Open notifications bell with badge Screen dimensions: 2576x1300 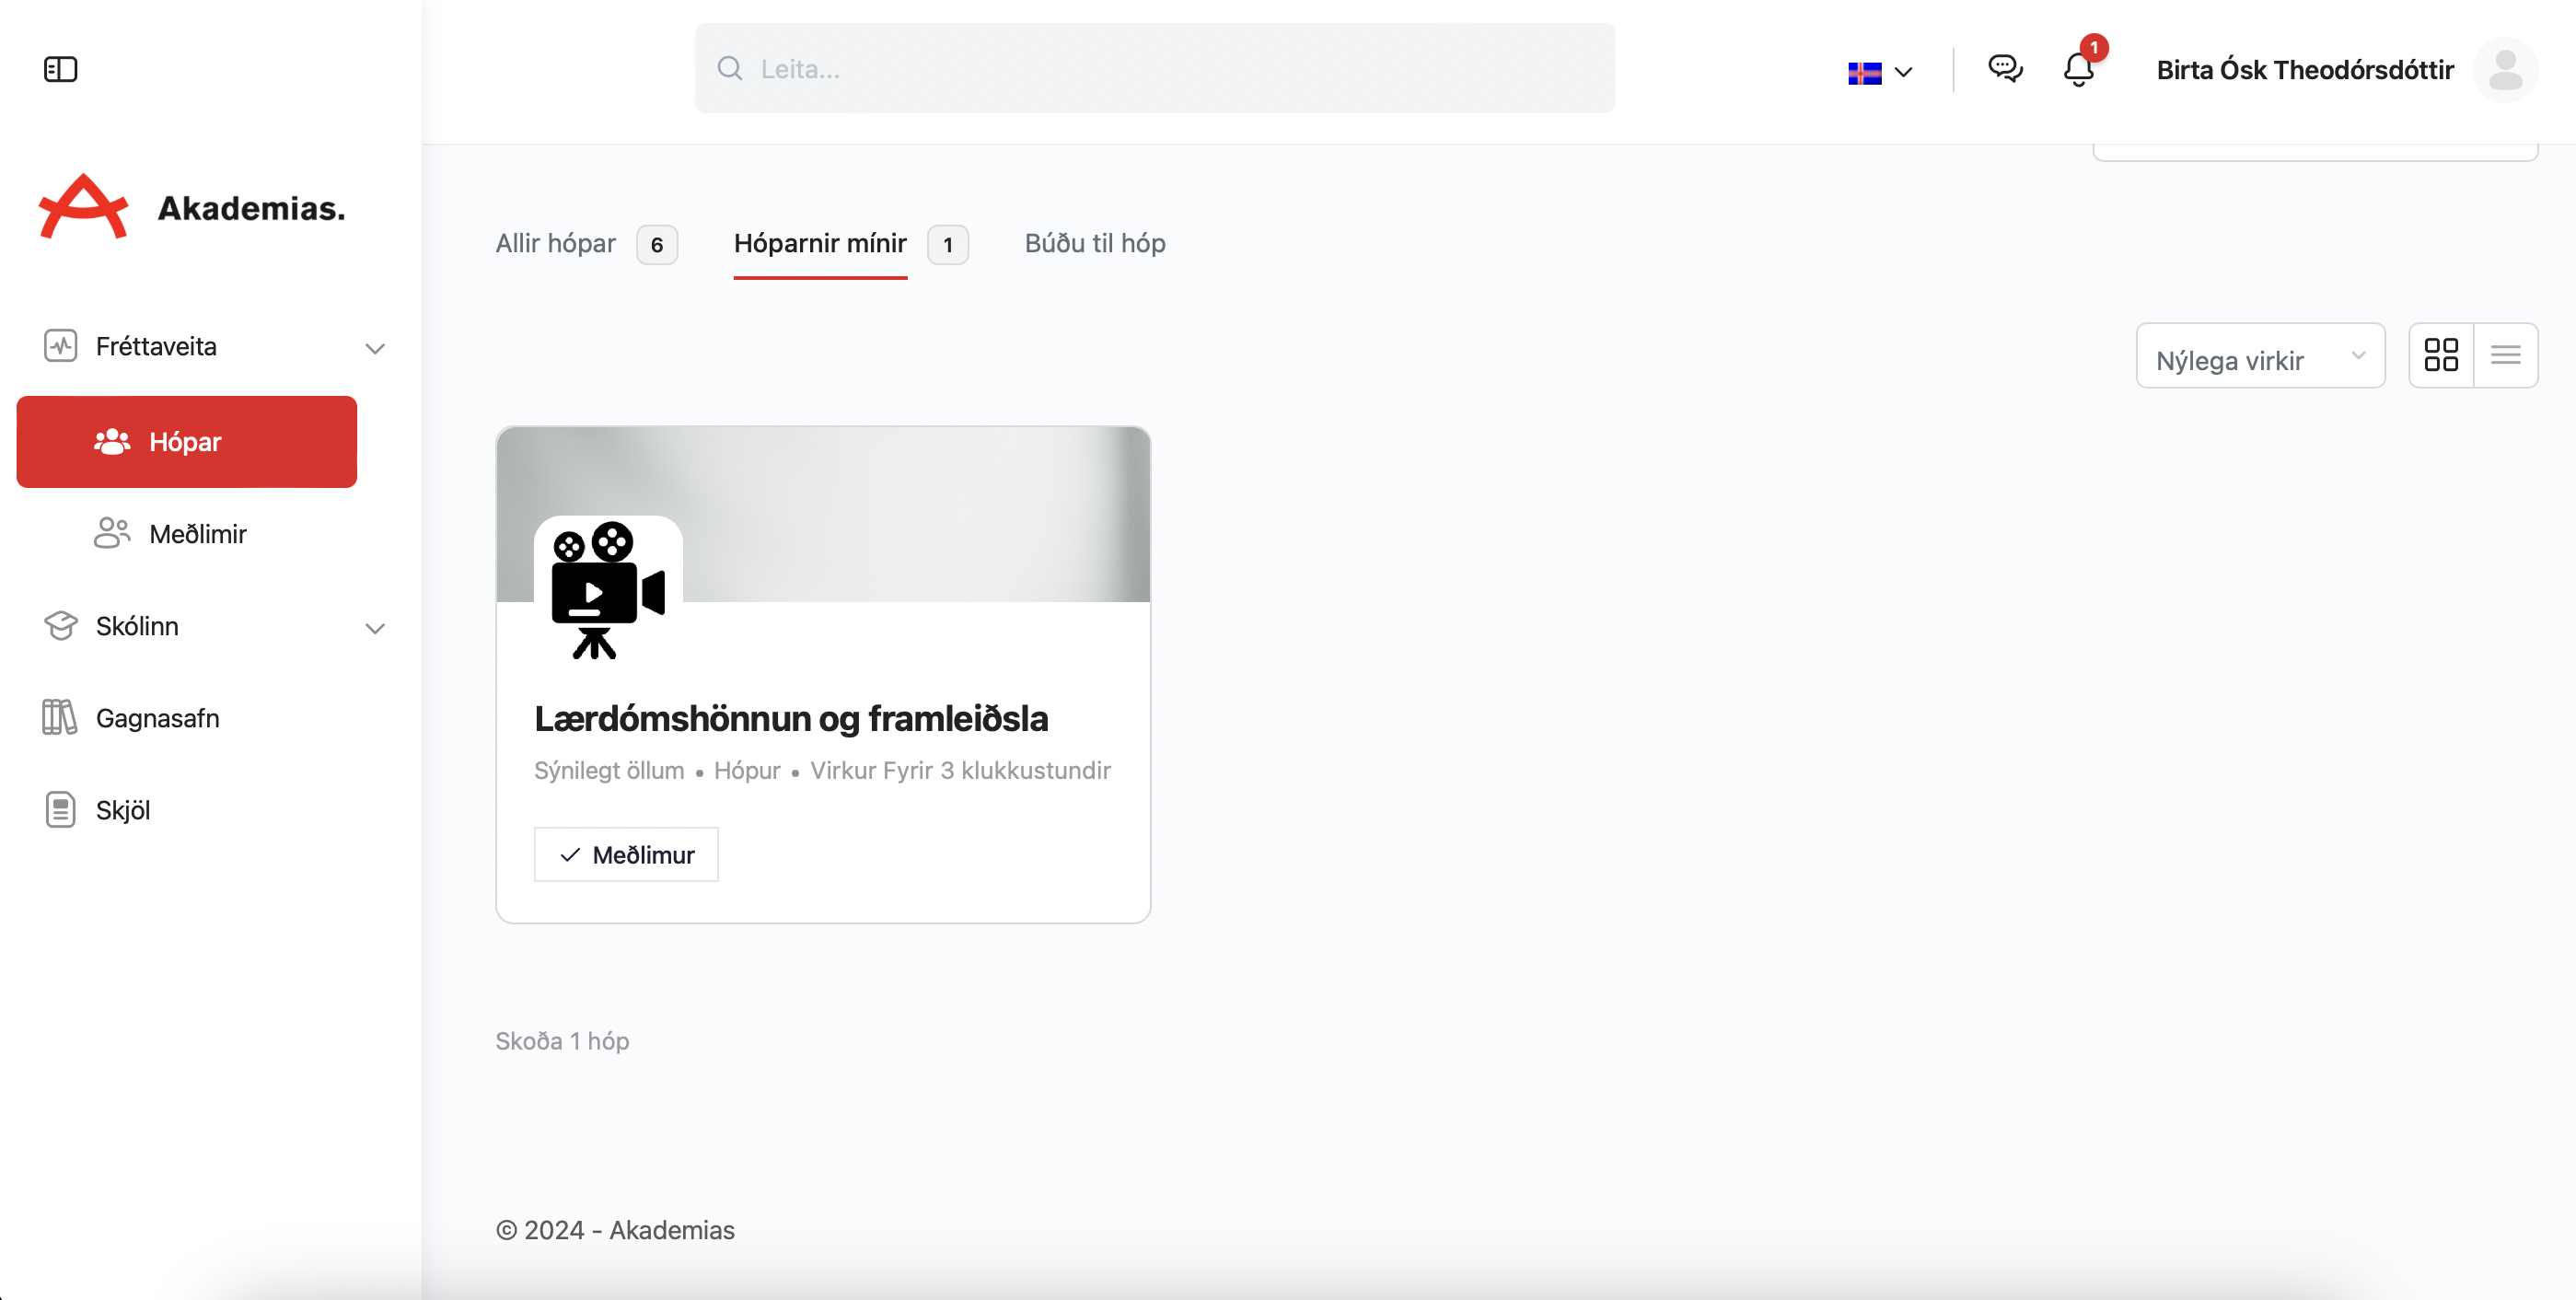2079,69
